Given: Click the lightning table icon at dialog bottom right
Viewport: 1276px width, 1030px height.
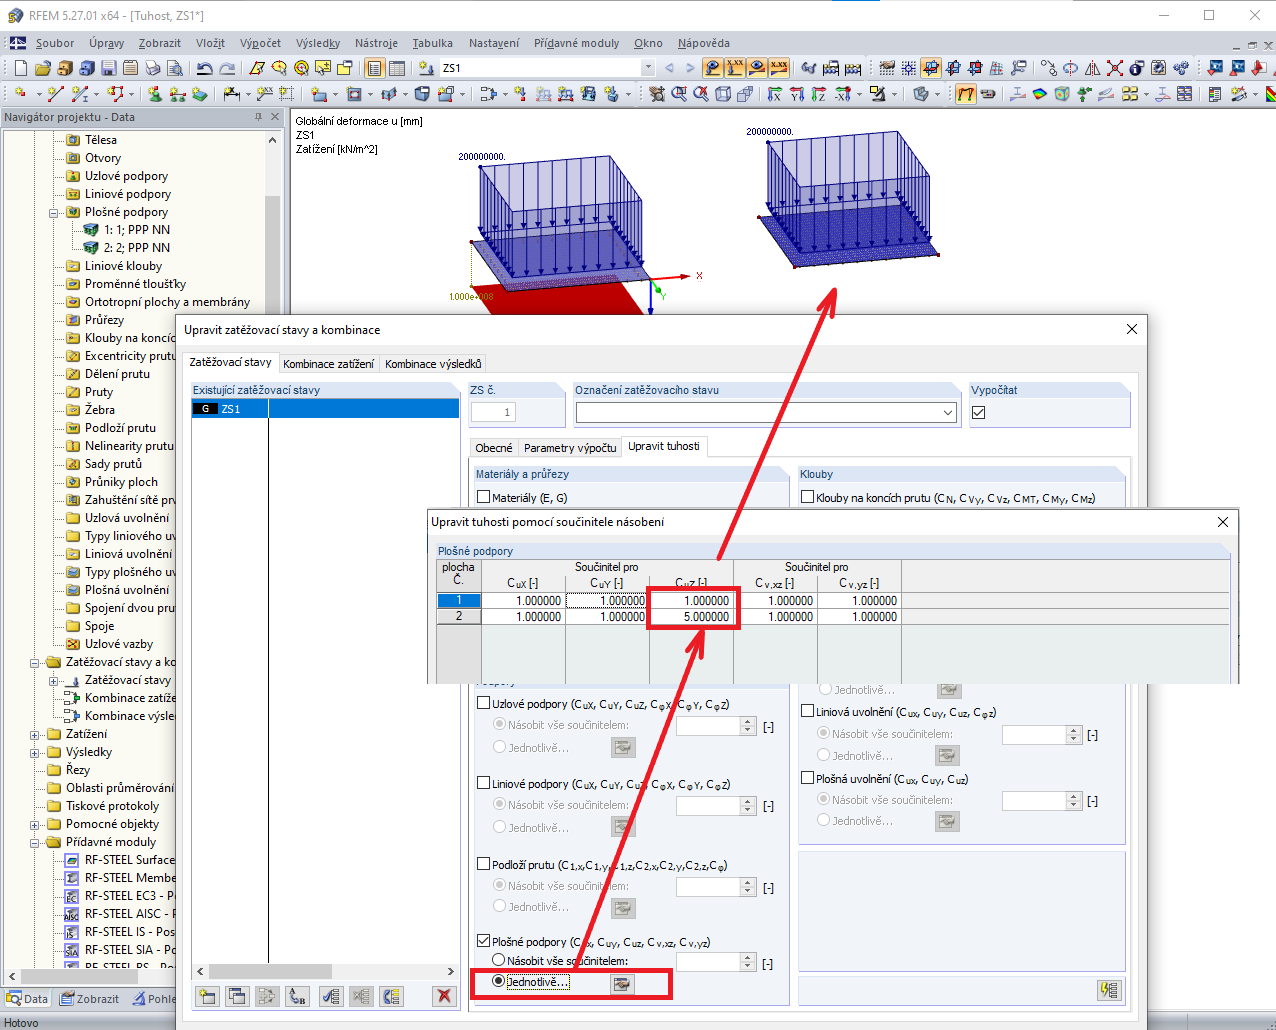Looking at the screenshot, I should [x=1109, y=990].
